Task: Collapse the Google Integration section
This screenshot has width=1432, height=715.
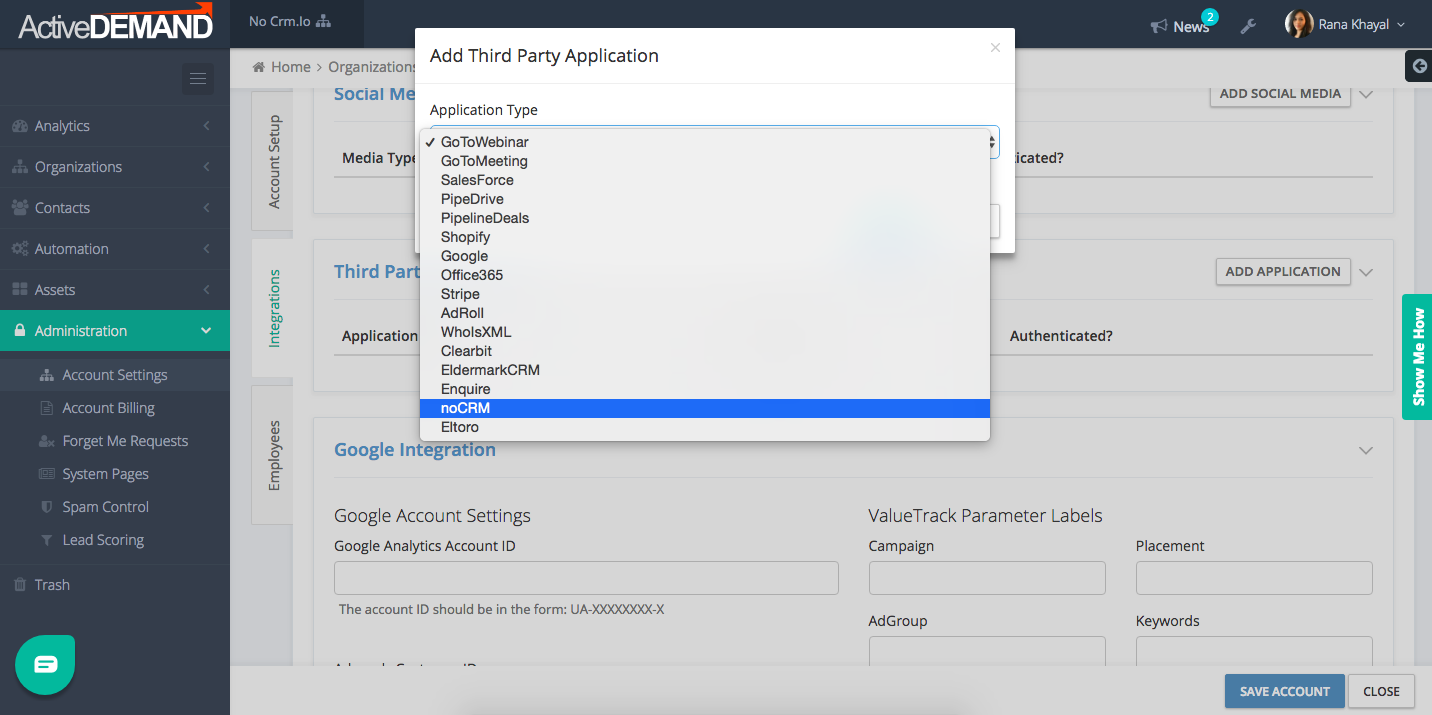Action: (1366, 450)
